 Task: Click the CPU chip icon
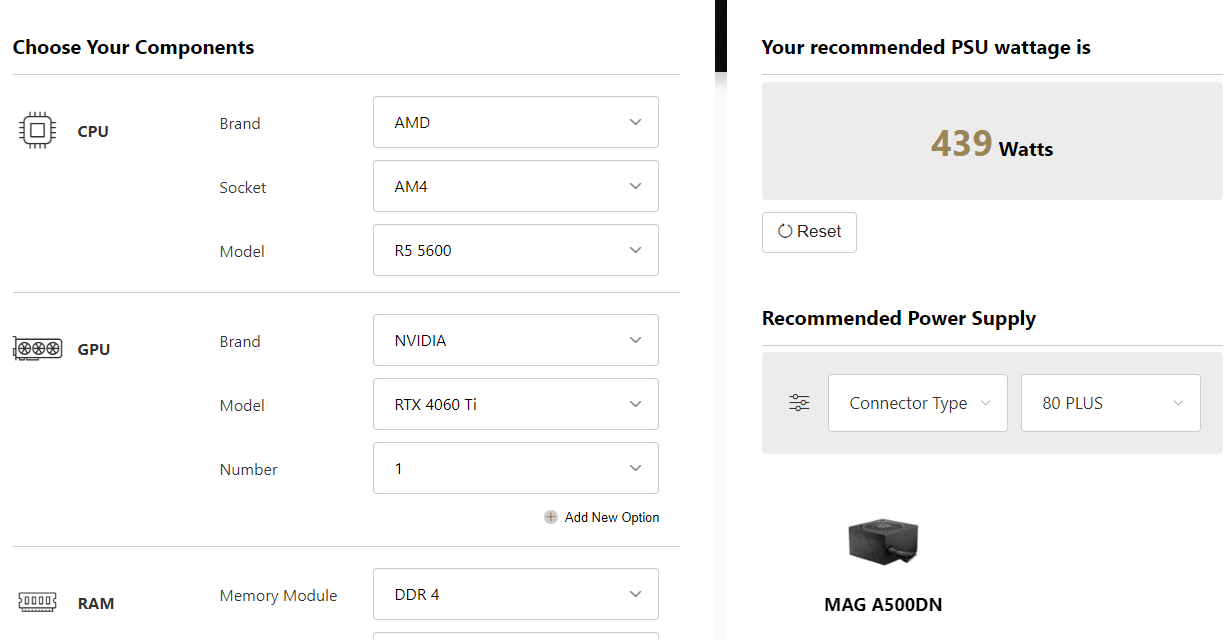[x=38, y=130]
